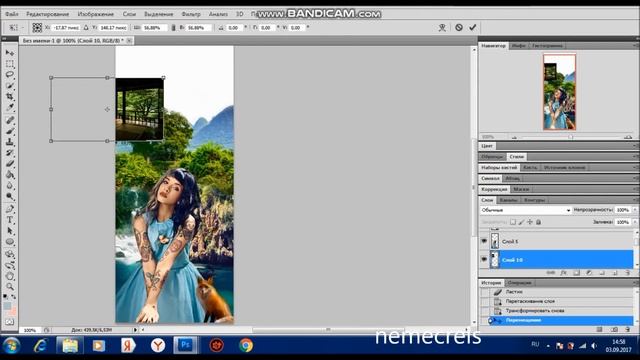640x360 pixels.
Task: Toggle lock all padlock in Layers
Action: point(538,222)
